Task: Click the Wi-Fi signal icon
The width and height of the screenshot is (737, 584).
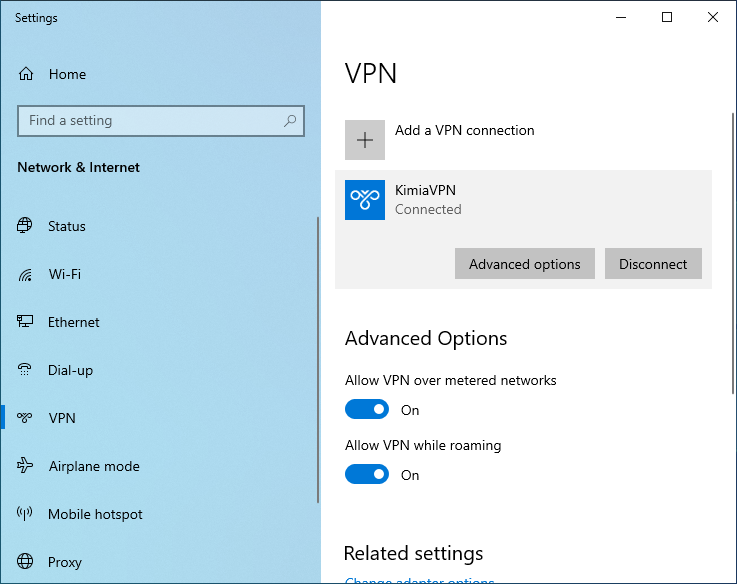Action: coord(26,274)
